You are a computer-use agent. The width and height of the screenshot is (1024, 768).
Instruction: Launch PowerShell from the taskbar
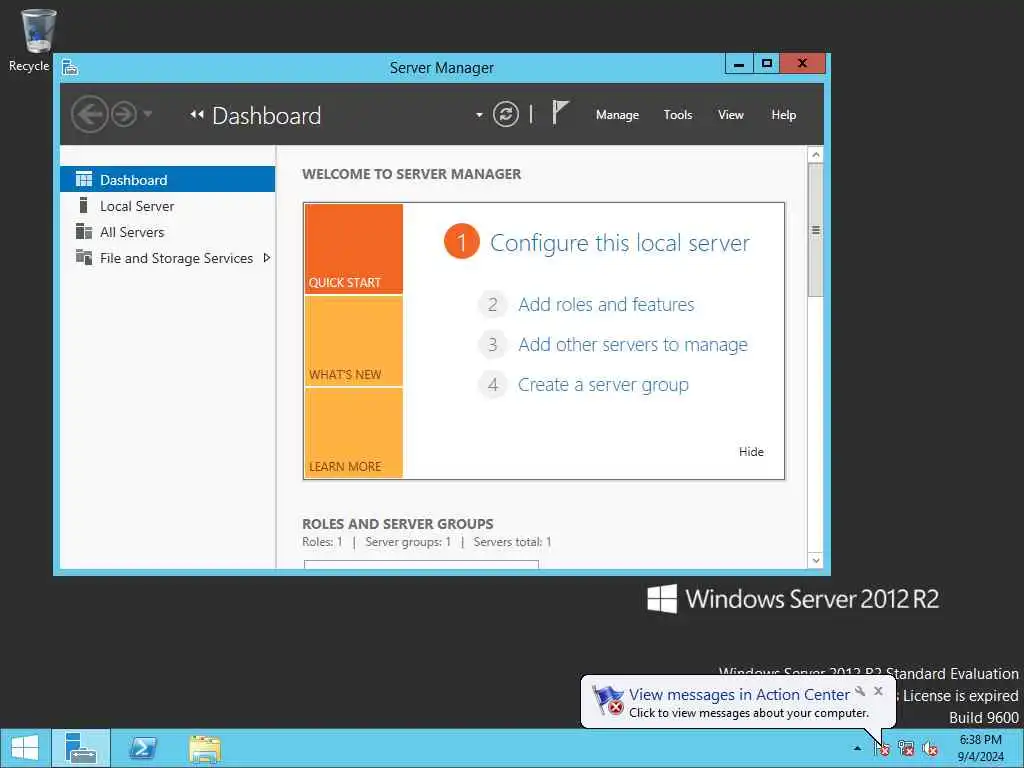coord(143,748)
